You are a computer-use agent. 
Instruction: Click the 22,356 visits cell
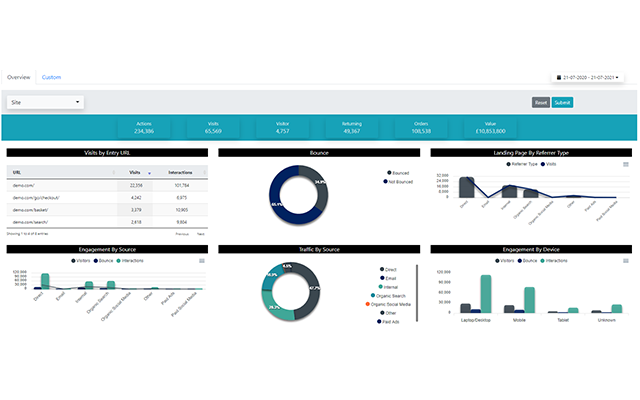(x=136, y=185)
